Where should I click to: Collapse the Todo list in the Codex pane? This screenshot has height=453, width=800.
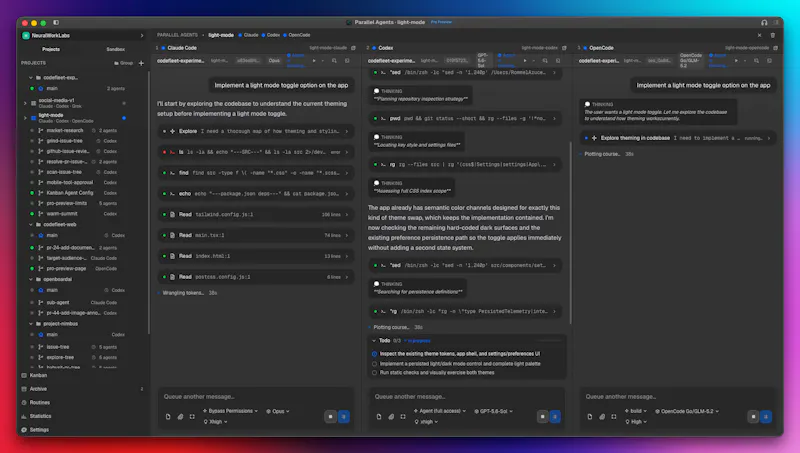tap(374, 341)
